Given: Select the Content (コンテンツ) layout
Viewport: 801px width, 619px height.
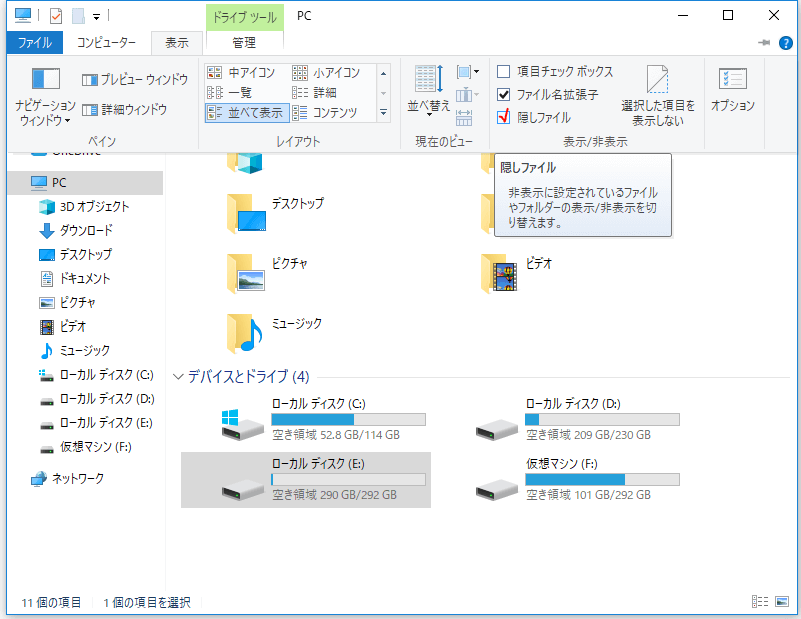Looking at the screenshot, I should 325,112.
